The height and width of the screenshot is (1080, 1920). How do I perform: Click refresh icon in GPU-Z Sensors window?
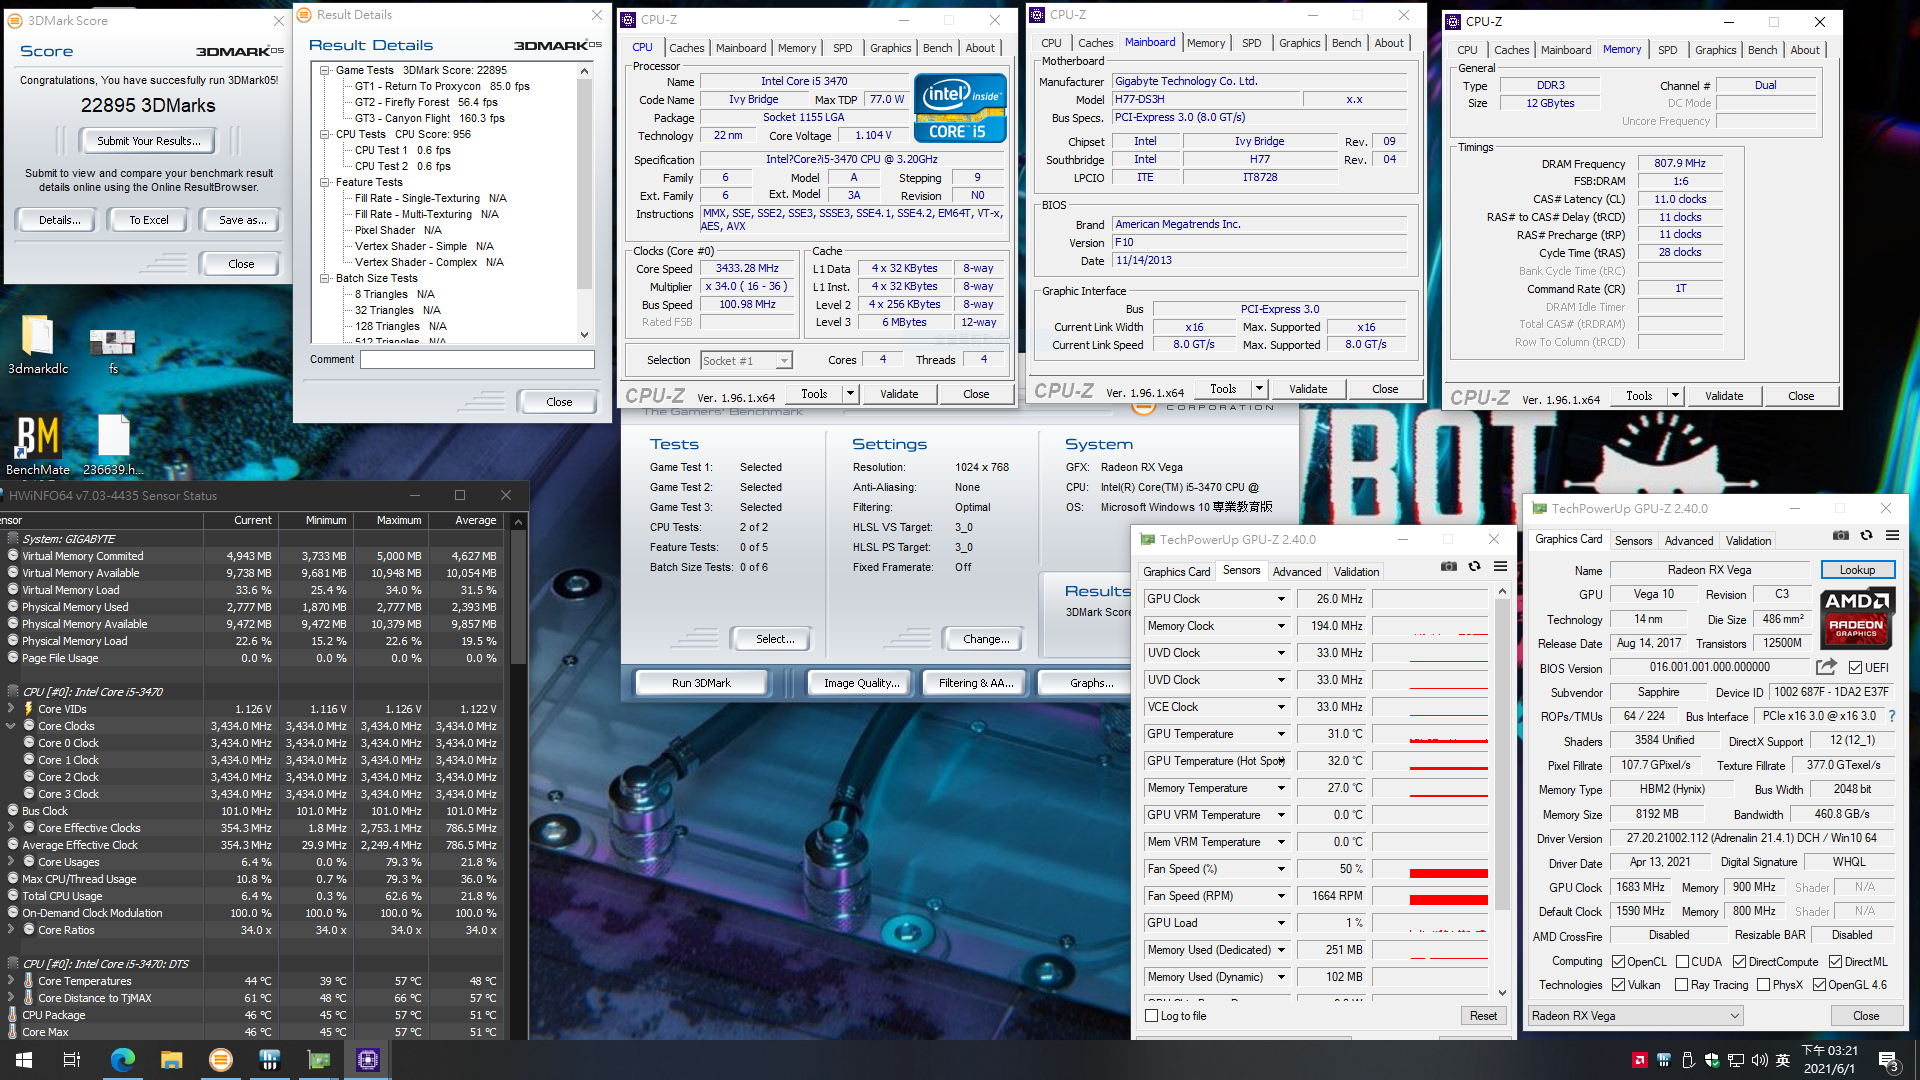pyautogui.click(x=1474, y=566)
